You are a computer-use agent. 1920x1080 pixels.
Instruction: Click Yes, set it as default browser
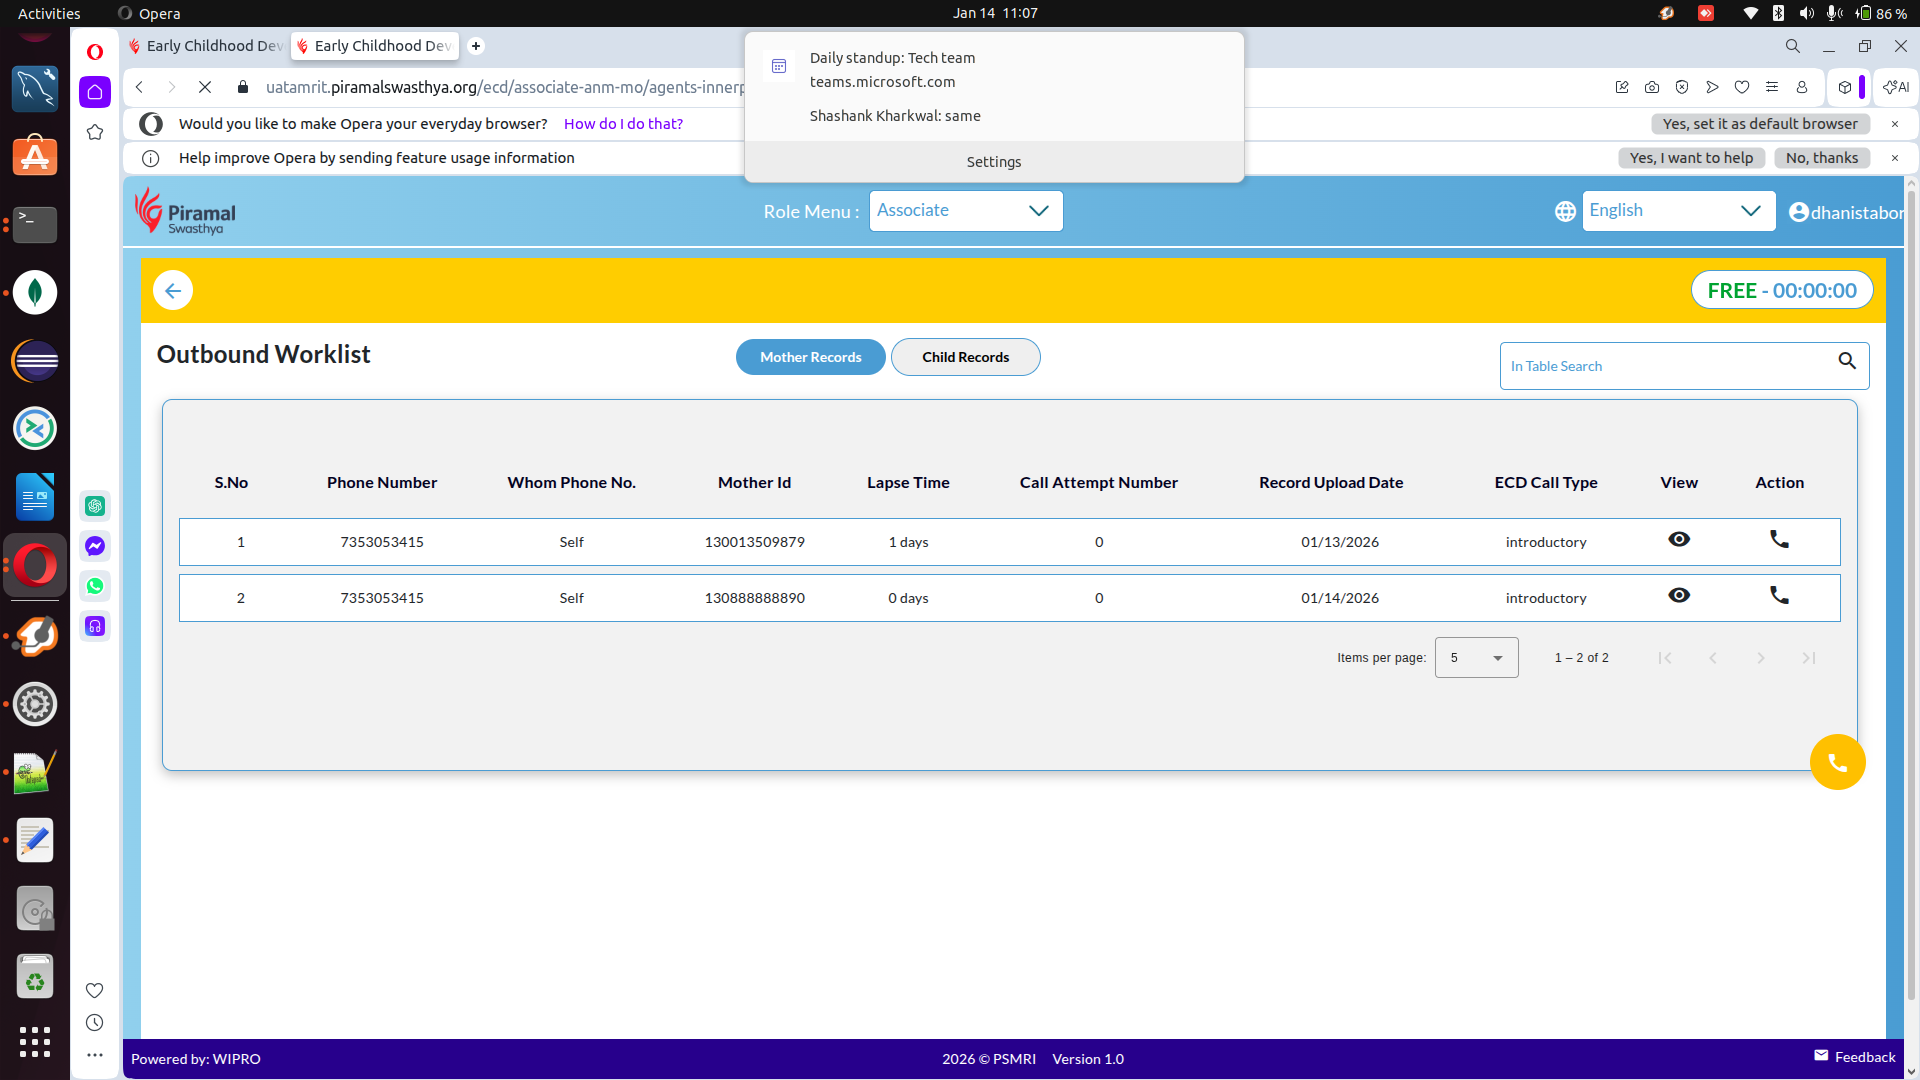pos(1760,124)
